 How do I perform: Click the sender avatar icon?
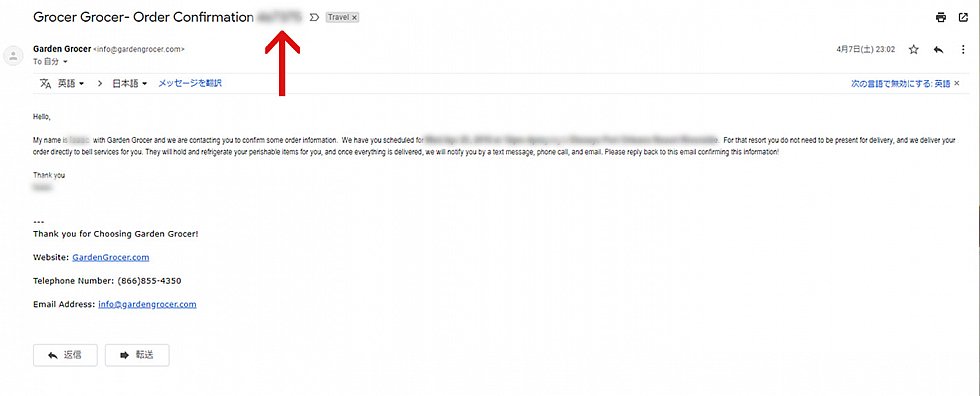tap(12, 56)
